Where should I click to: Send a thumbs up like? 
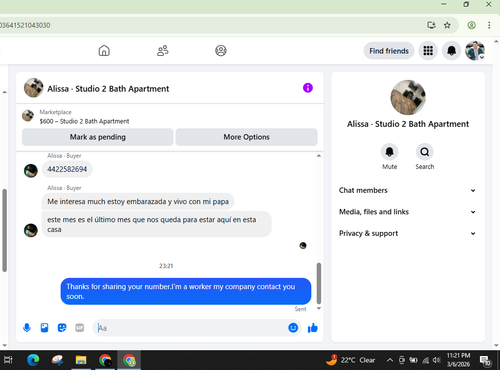(x=313, y=328)
